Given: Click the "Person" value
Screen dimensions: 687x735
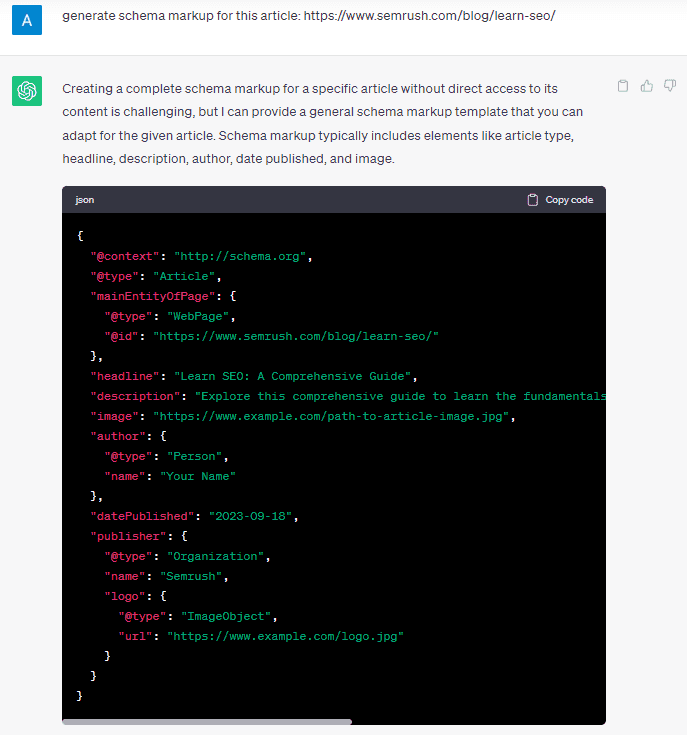Looking at the screenshot, I should click(194, 457).
